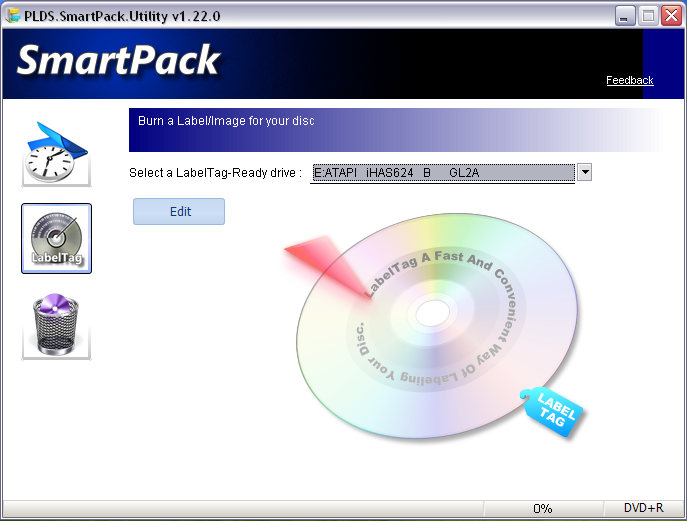This screenshot has width=687, height=521.
Task: Click the LabelTag disc preview image
Action: [436, 325]
